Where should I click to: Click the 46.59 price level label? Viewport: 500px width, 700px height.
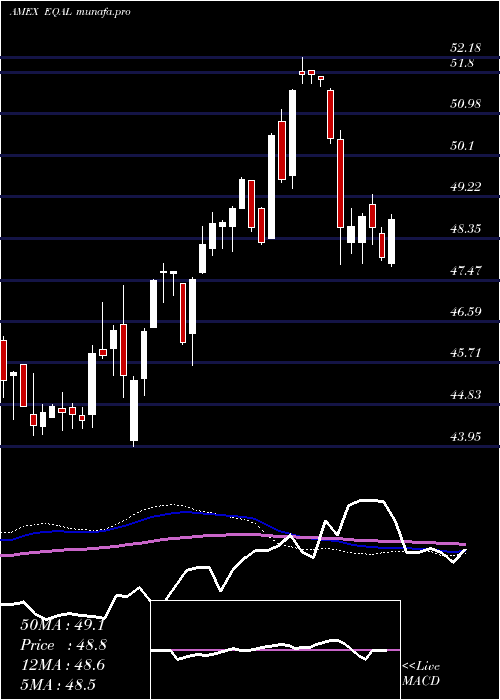pyautogui.click(x=466, y=312)
